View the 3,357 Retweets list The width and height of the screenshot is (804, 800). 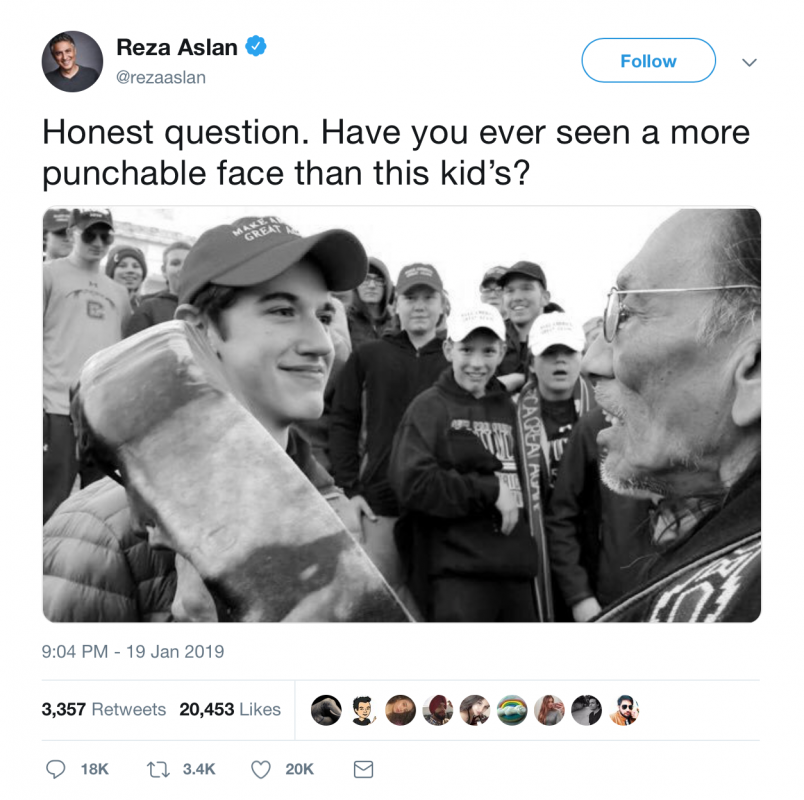point(104,709)
